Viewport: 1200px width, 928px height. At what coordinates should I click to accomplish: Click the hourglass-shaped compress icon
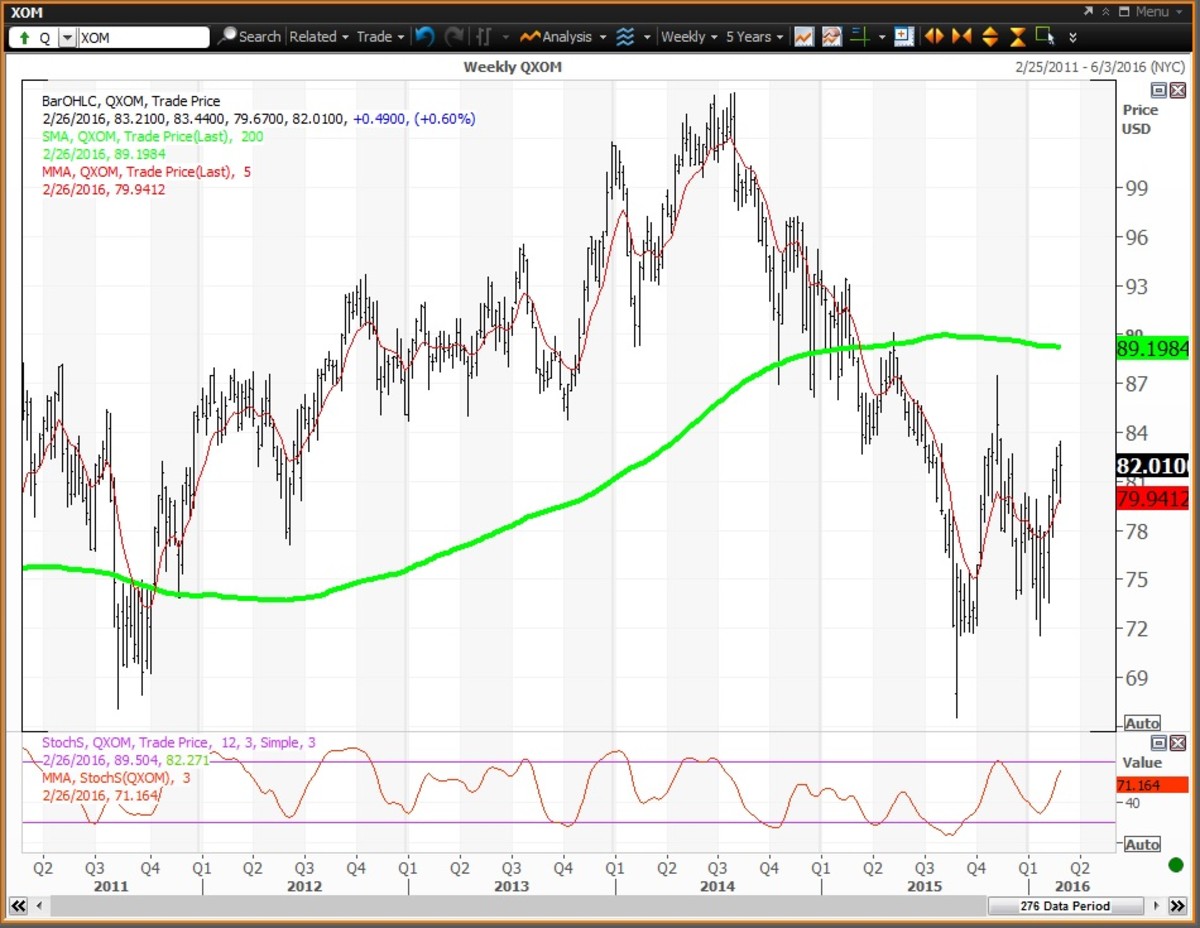[x=1016, y=36]
